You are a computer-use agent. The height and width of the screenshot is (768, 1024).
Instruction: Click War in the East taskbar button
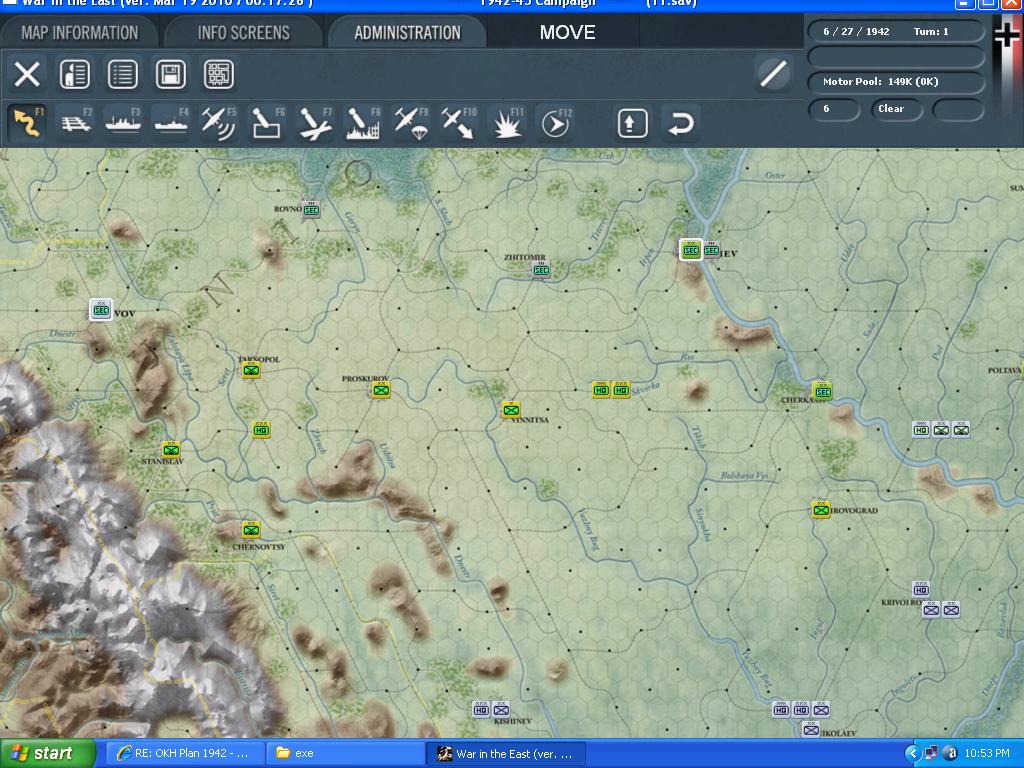click(x=506, y=754)
